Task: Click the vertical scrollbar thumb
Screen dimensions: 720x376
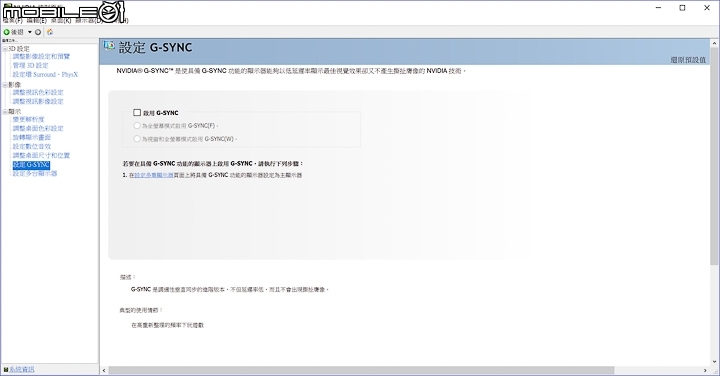Action: (x=714, y=156)
